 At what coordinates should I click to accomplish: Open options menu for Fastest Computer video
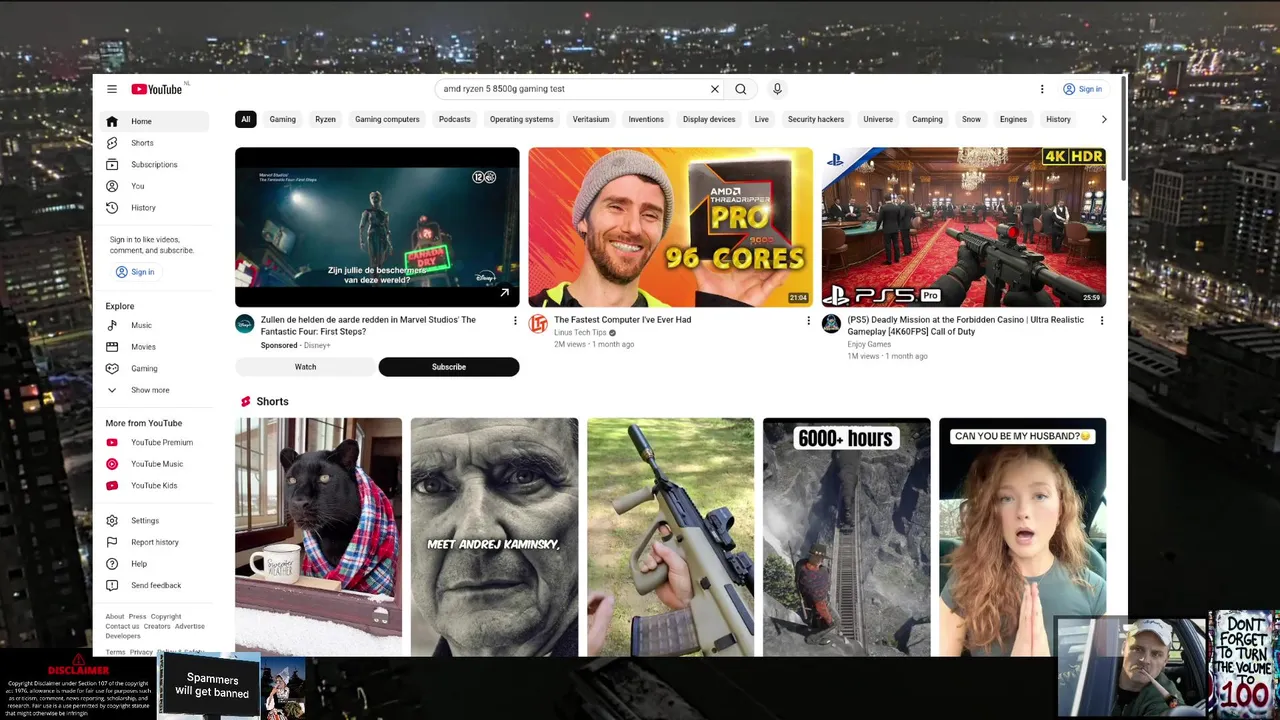click(808, 321)
